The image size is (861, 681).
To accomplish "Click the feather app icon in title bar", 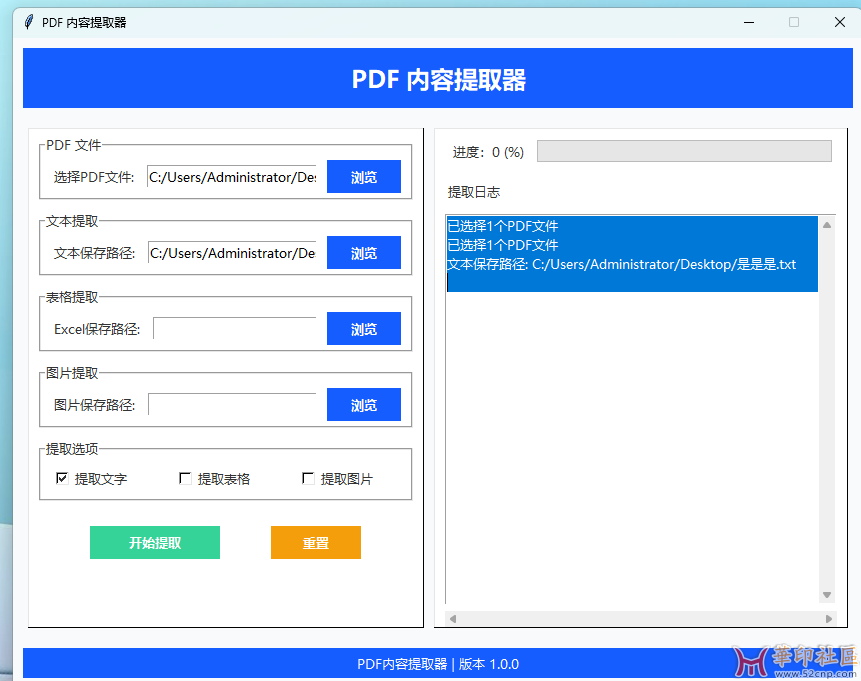I will [28, 22].
